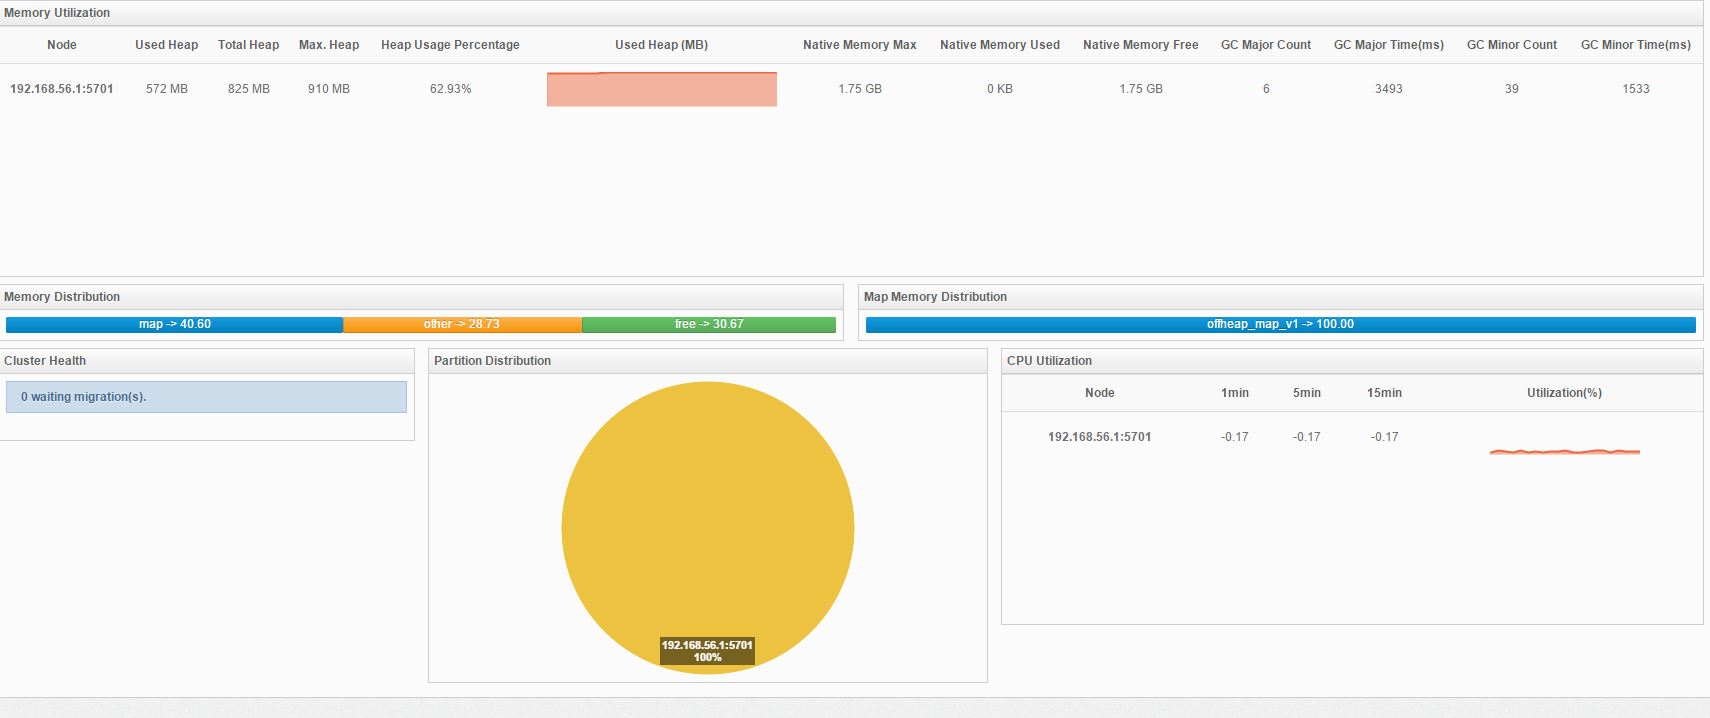Click the GC Major Count column header

(1266, 45)
